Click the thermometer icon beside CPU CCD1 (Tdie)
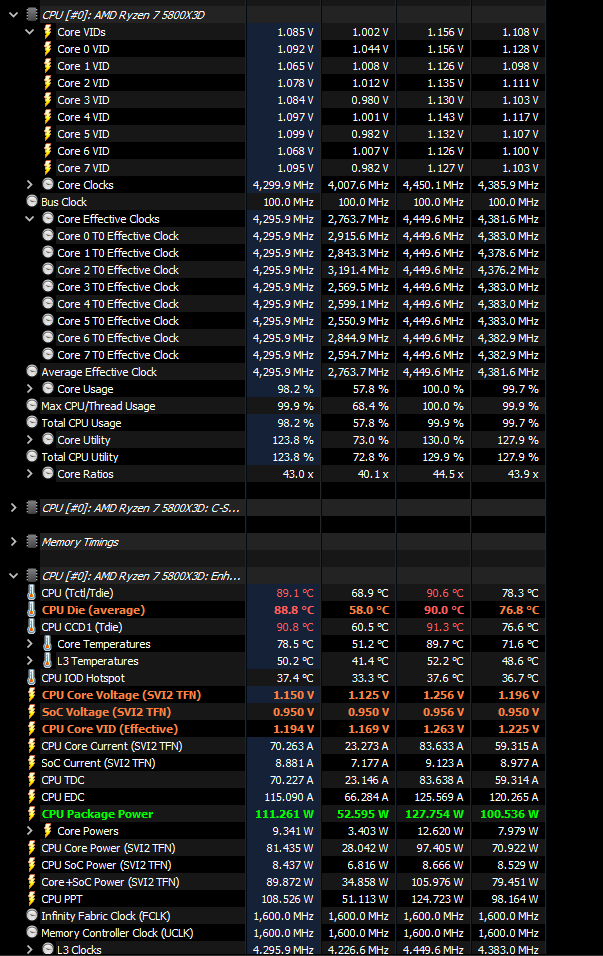The width and height of the screenshot is (603, 956). [32, 626]
